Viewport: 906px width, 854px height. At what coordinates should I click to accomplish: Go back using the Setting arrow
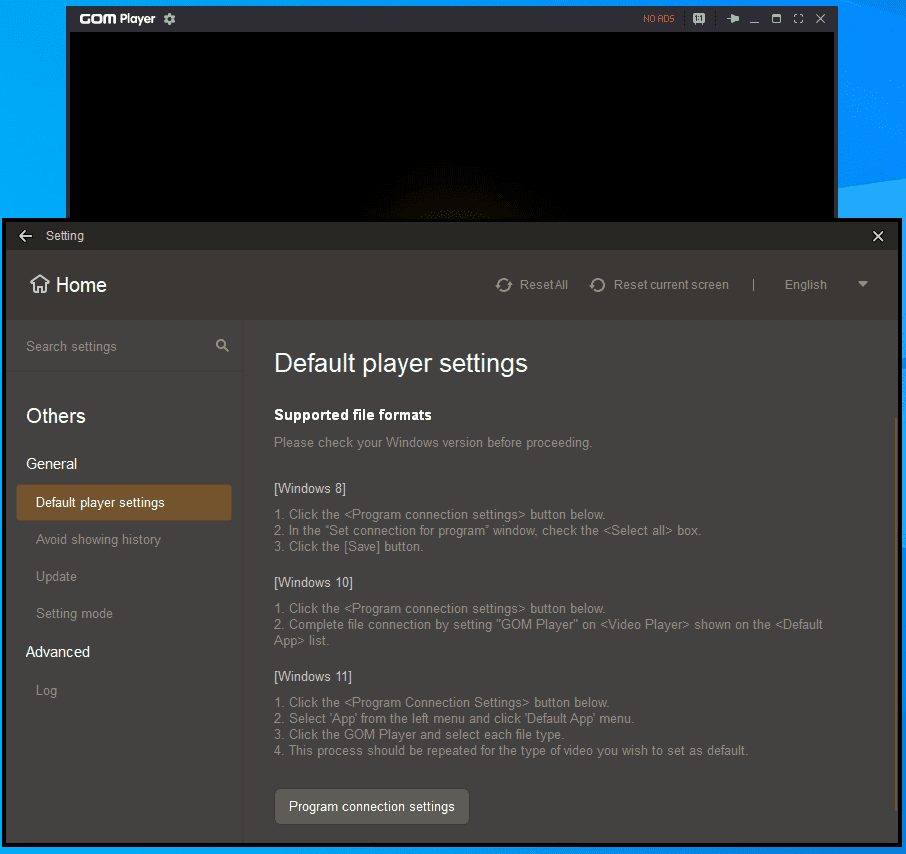coord(25,236)
